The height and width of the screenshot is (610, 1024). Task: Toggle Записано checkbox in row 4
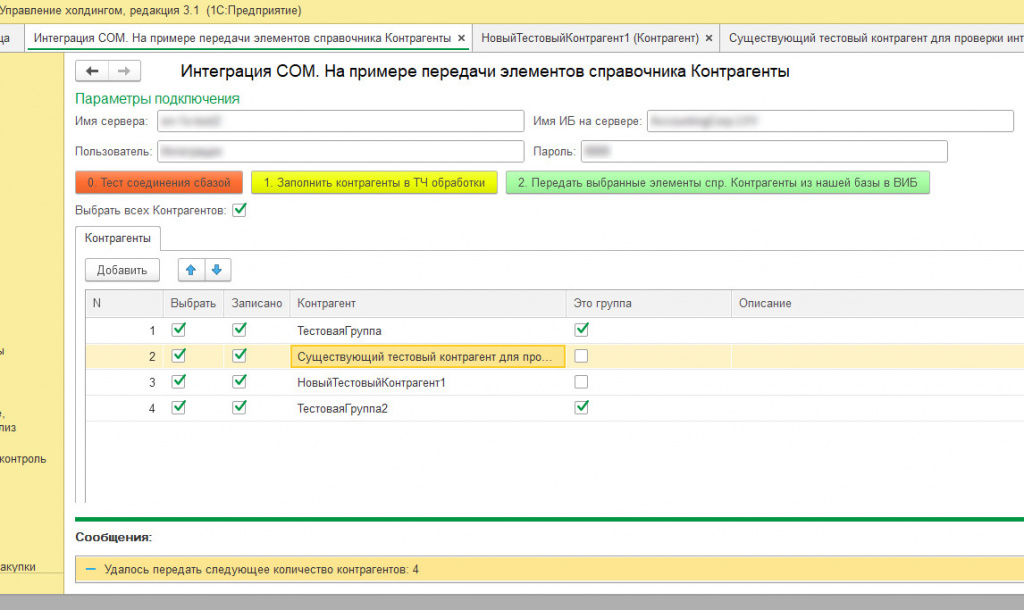240,408
